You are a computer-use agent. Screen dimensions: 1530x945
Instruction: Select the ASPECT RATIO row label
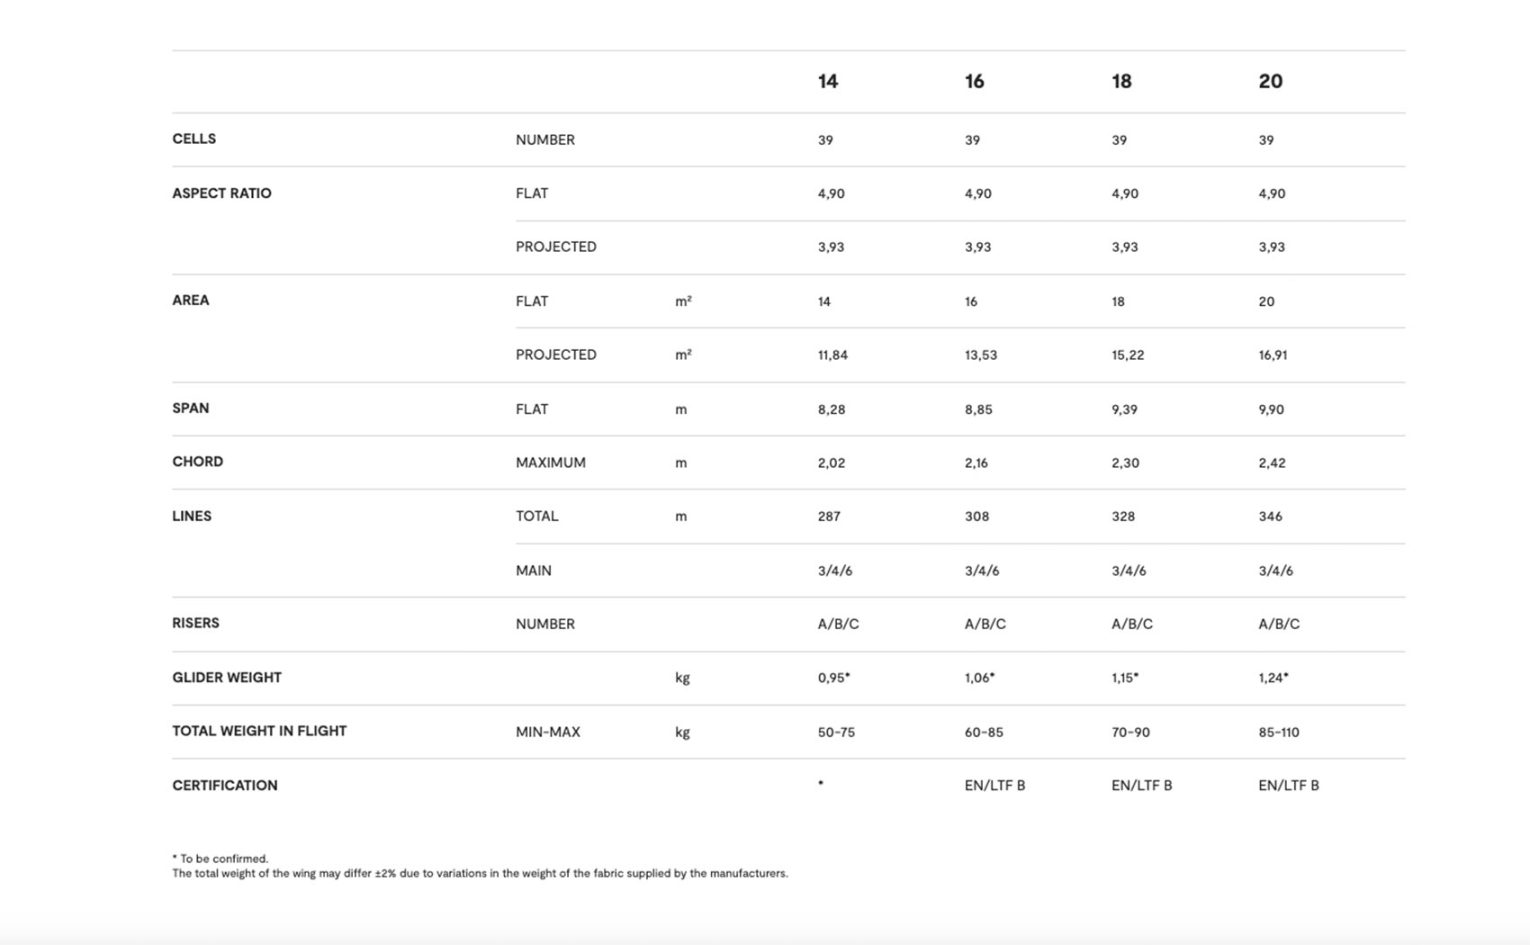(x=221, y=193)
